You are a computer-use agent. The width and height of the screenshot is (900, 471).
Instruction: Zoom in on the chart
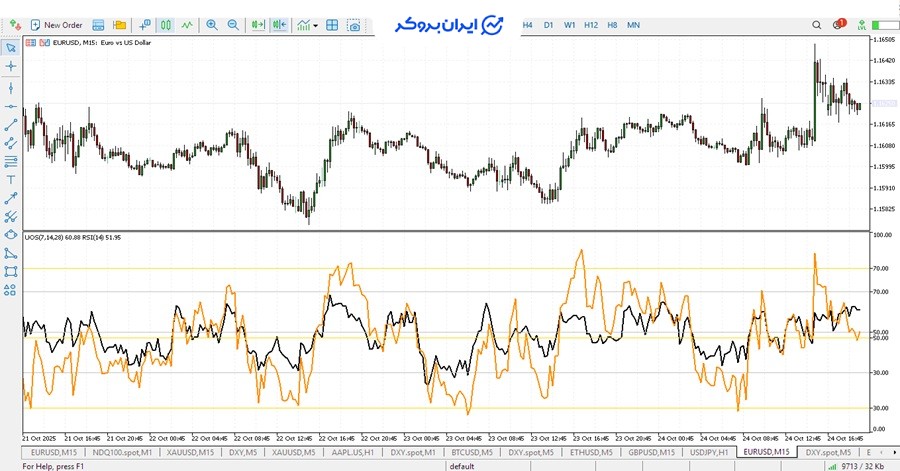[x=211, y=24]
